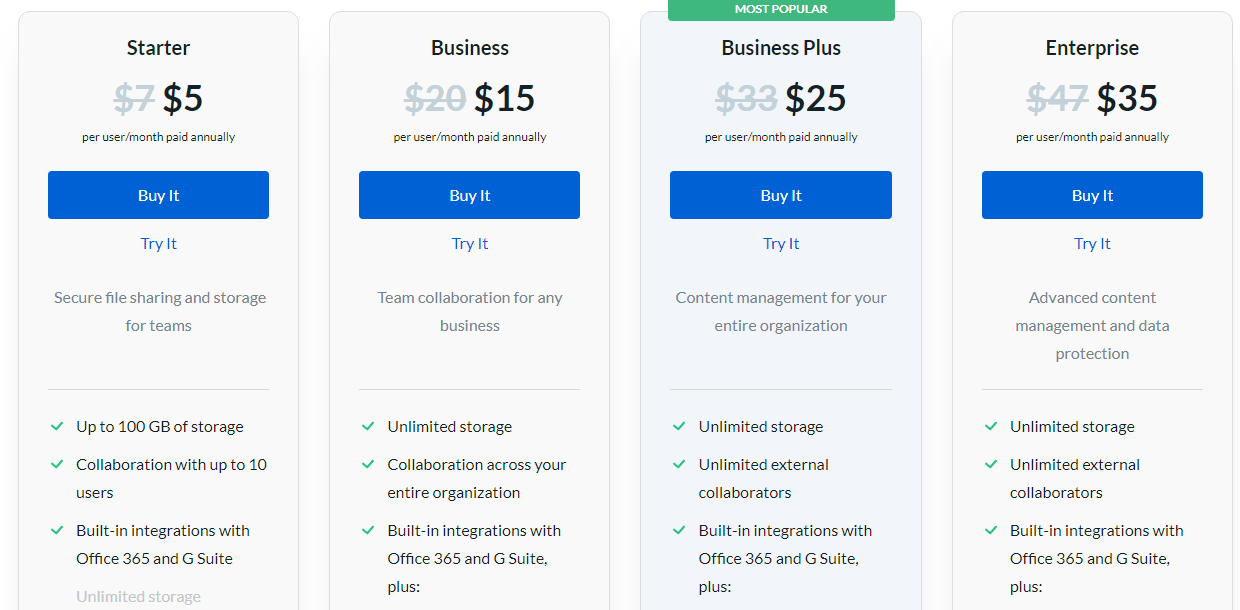Screen dimensions: 1240x610
Task: Click Buy It under the Business plan
Action: [469, 195]
